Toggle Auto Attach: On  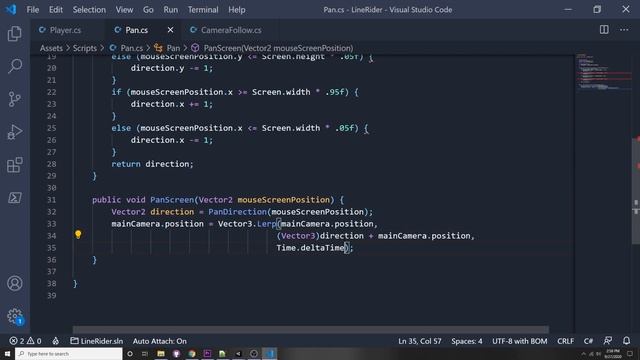pos(160,341)
